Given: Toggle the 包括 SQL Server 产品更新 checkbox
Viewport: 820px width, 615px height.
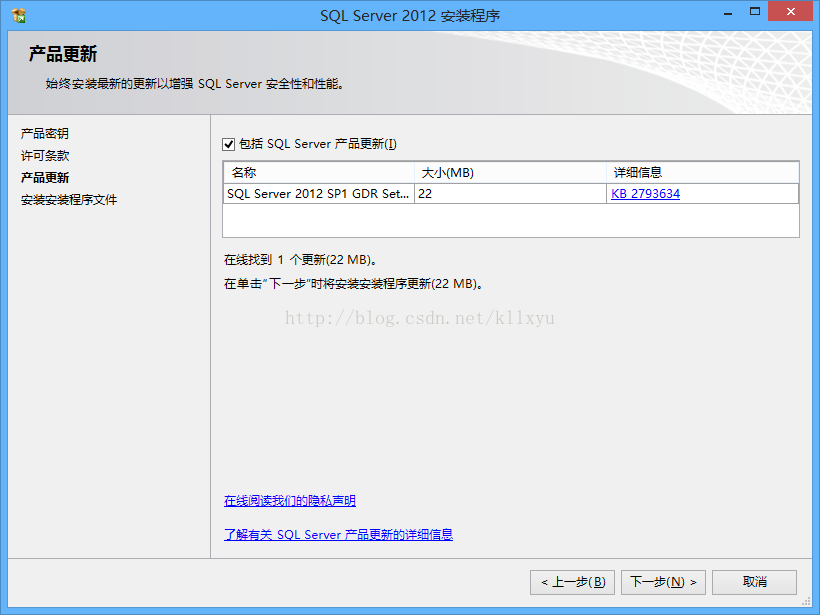Looking at the screenshot, I should click(x=229, y=144).
